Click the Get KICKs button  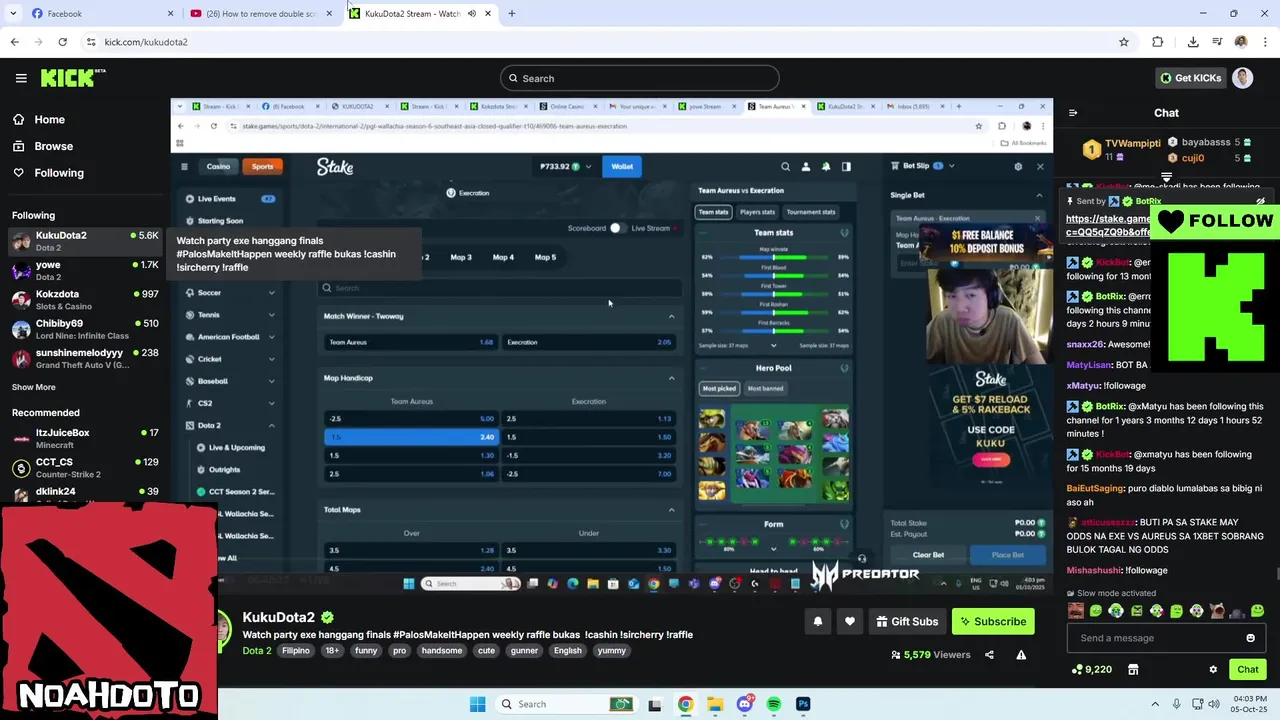click(x=1190, y=78)
